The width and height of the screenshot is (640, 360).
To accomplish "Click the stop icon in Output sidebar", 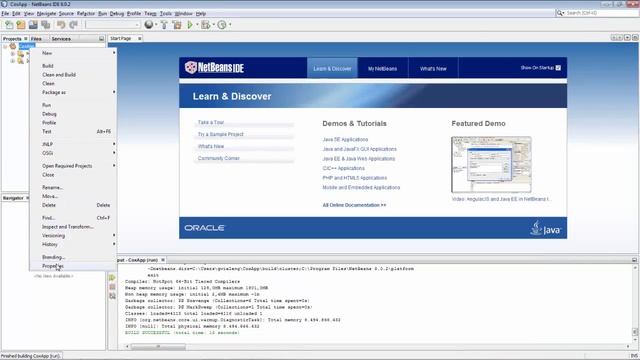I will coord(112,287).
